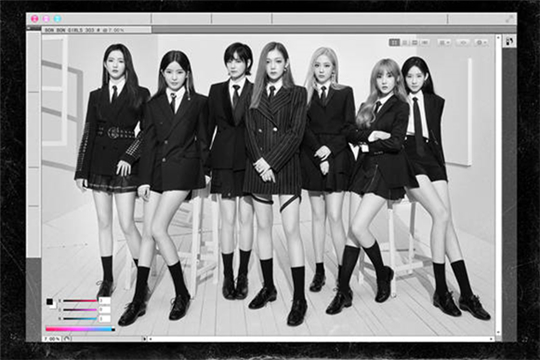Expand the status bar arrow menu at bottom
This screenshot has width=540, height=360.
[145, 339]
